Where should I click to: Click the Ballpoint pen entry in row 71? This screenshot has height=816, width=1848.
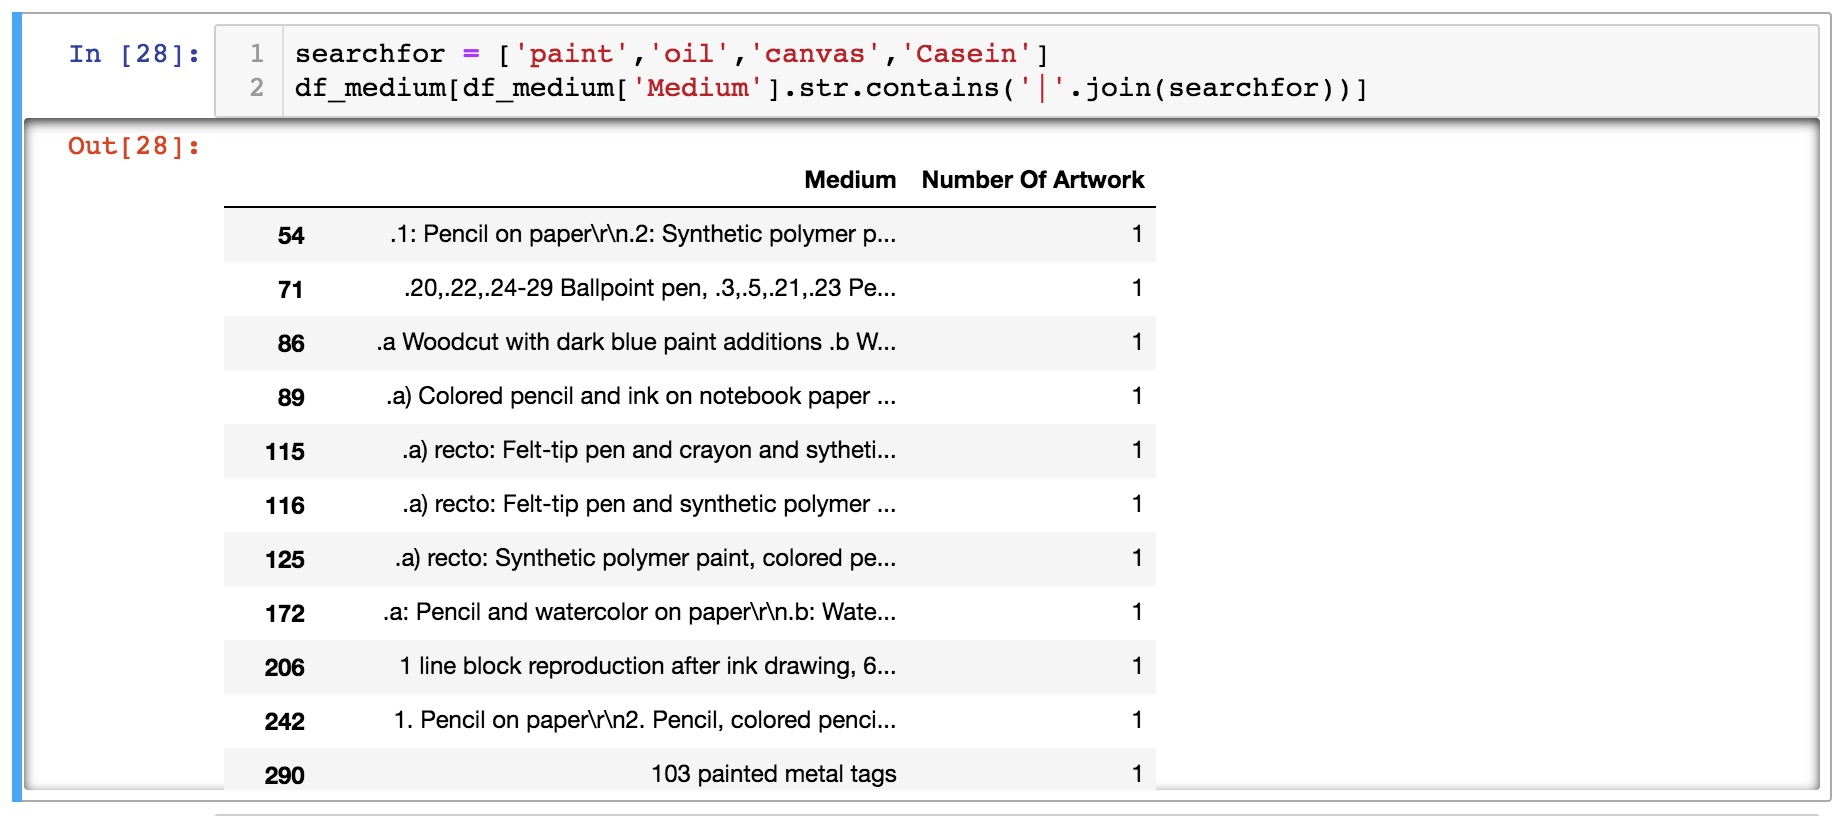[649, 289]
